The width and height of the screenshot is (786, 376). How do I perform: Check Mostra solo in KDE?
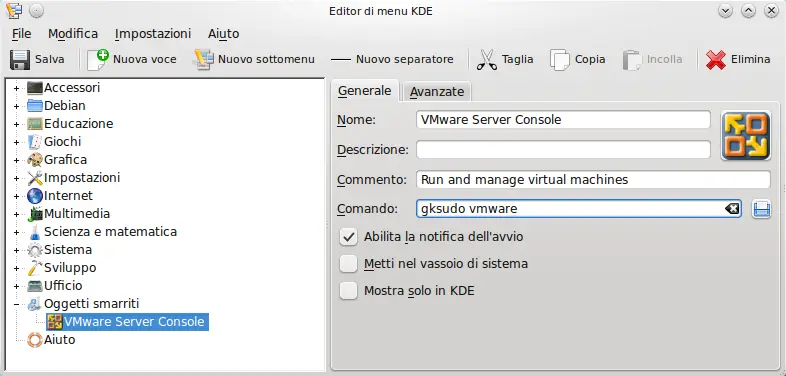[348, 290]
